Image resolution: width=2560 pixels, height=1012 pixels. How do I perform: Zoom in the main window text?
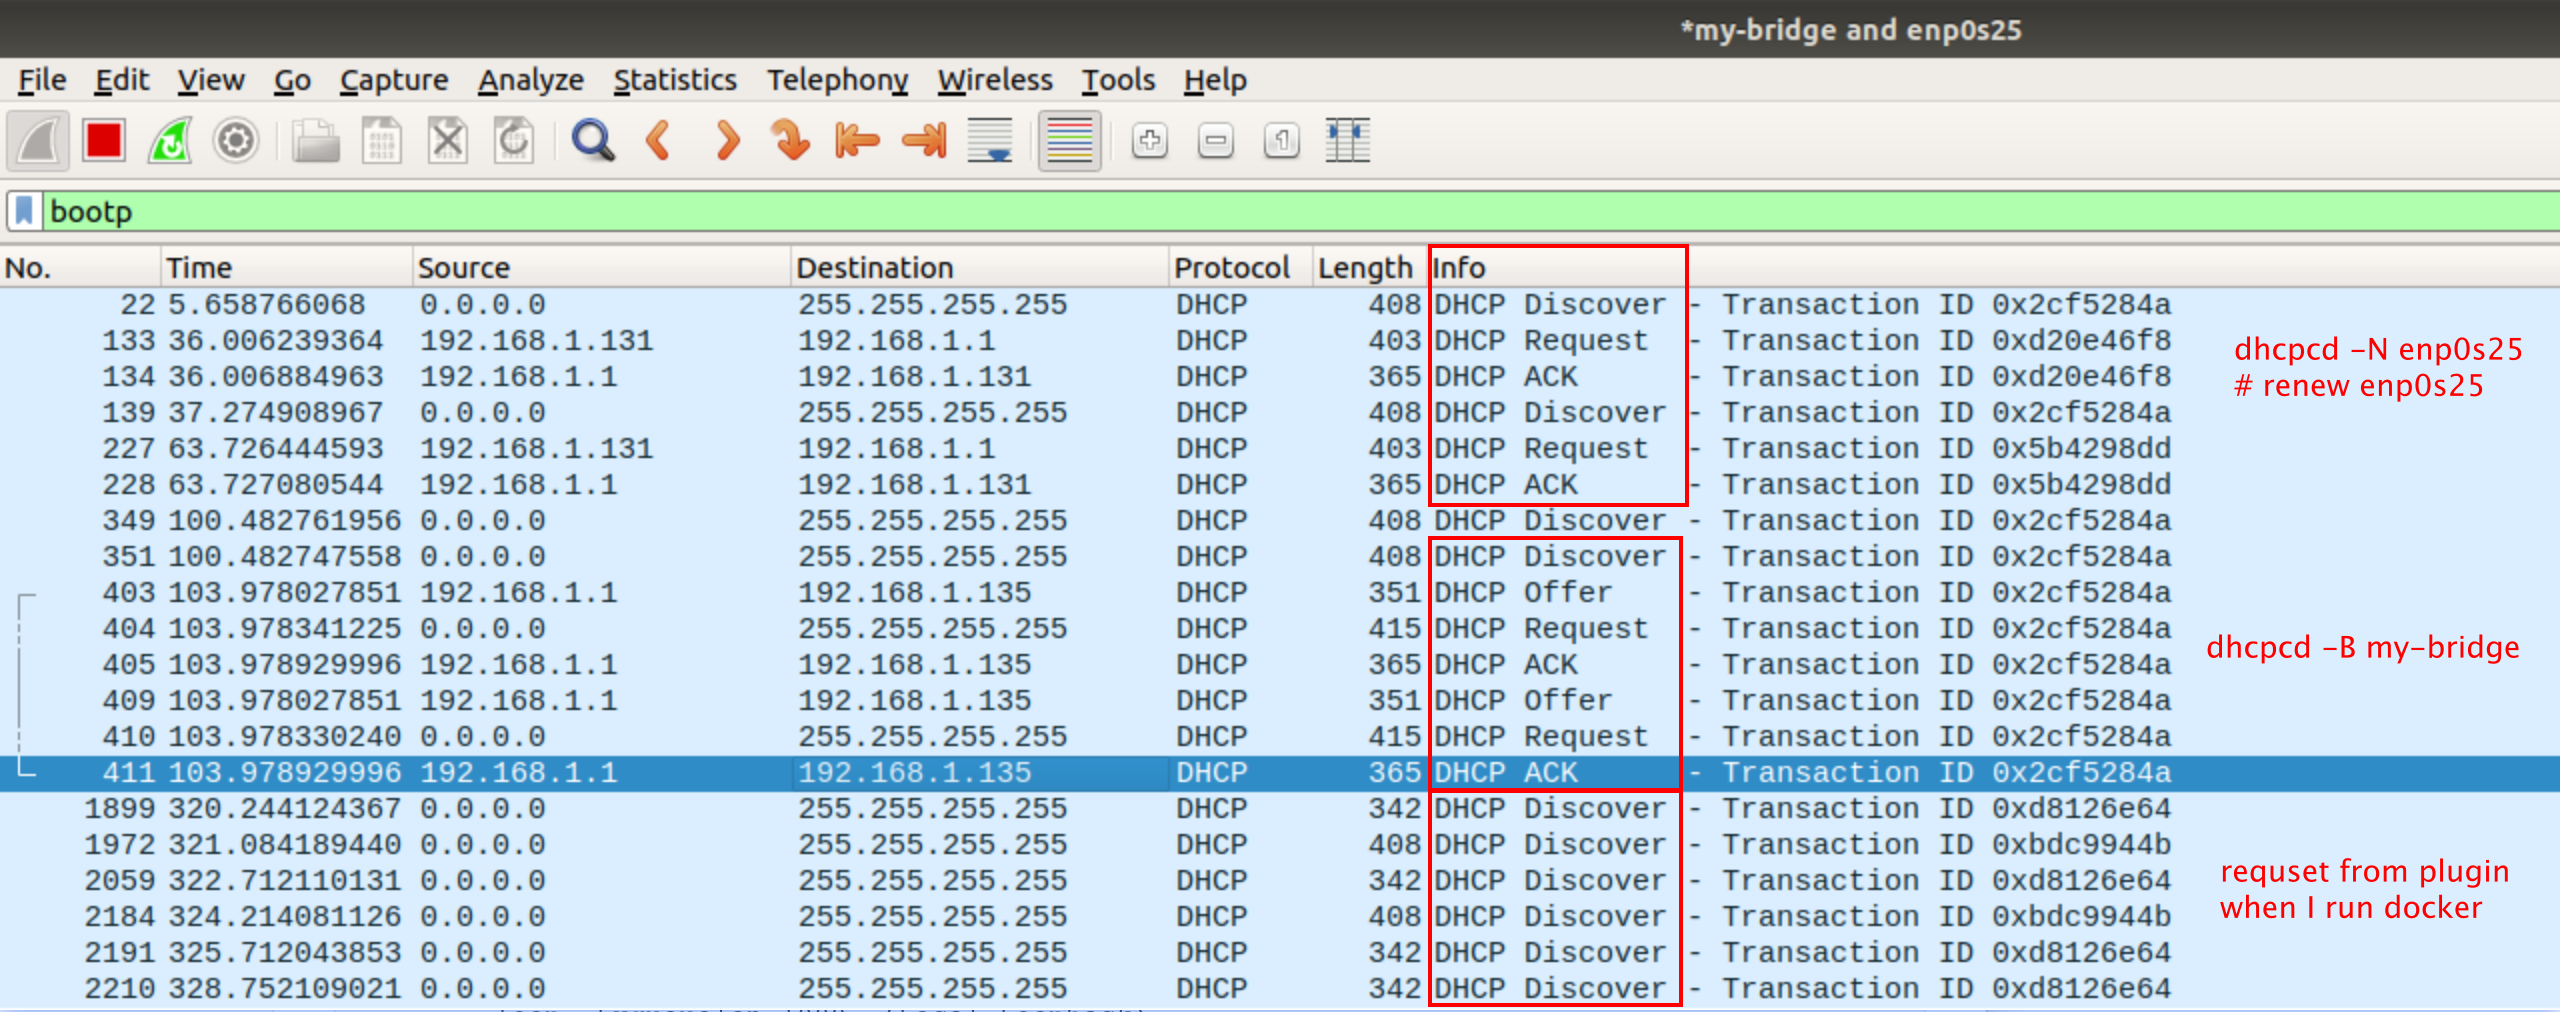coord(1150,141)
